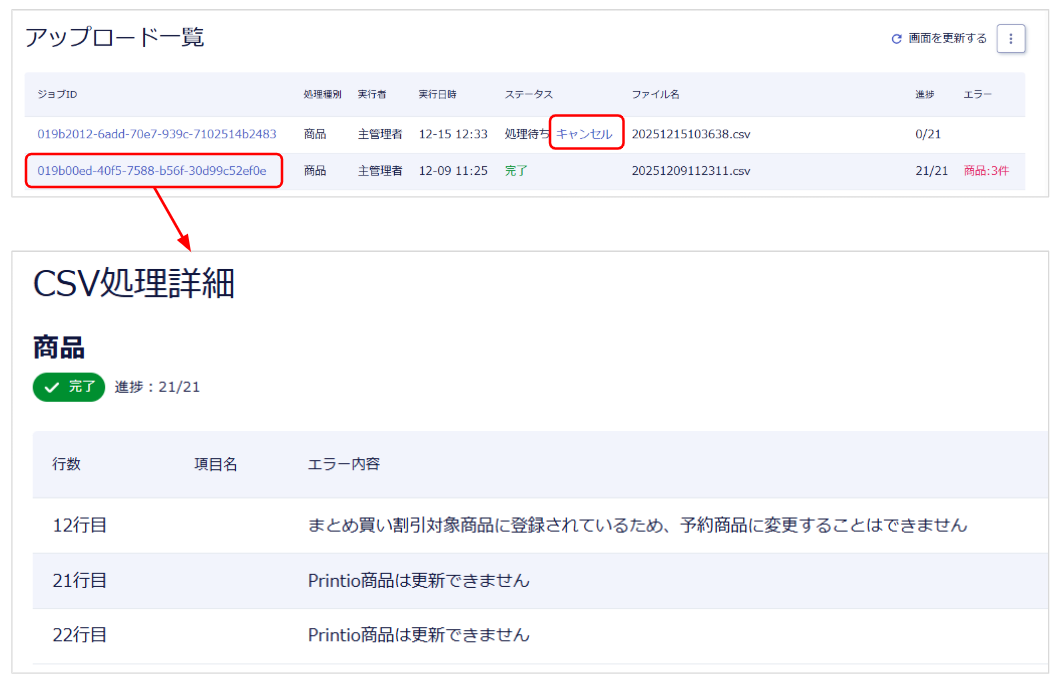The image size is (1054, 681).
Task: Click the ファイル名 column header
Action: coord(655,94)
